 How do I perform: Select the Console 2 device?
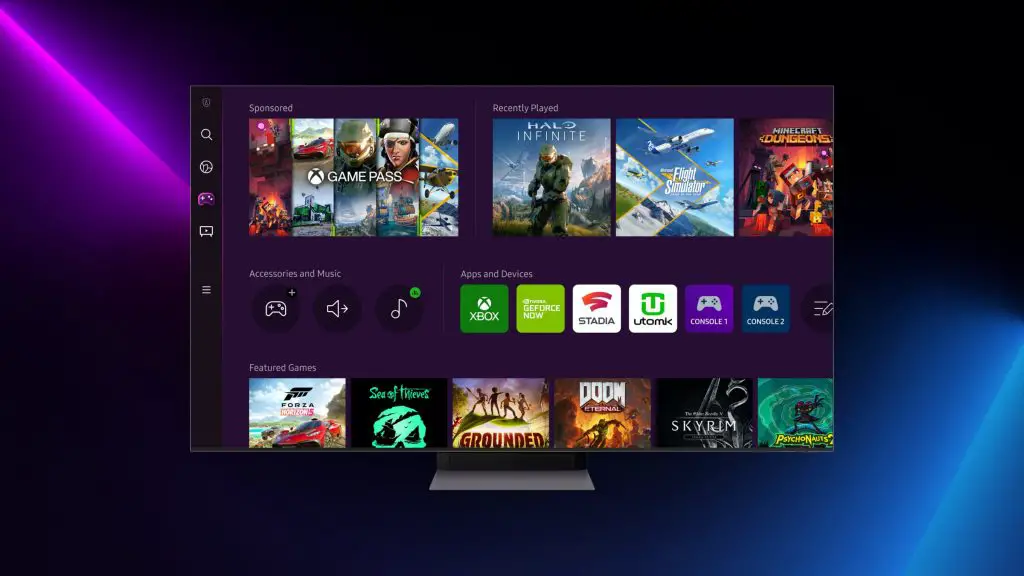(x=765, y=309)
